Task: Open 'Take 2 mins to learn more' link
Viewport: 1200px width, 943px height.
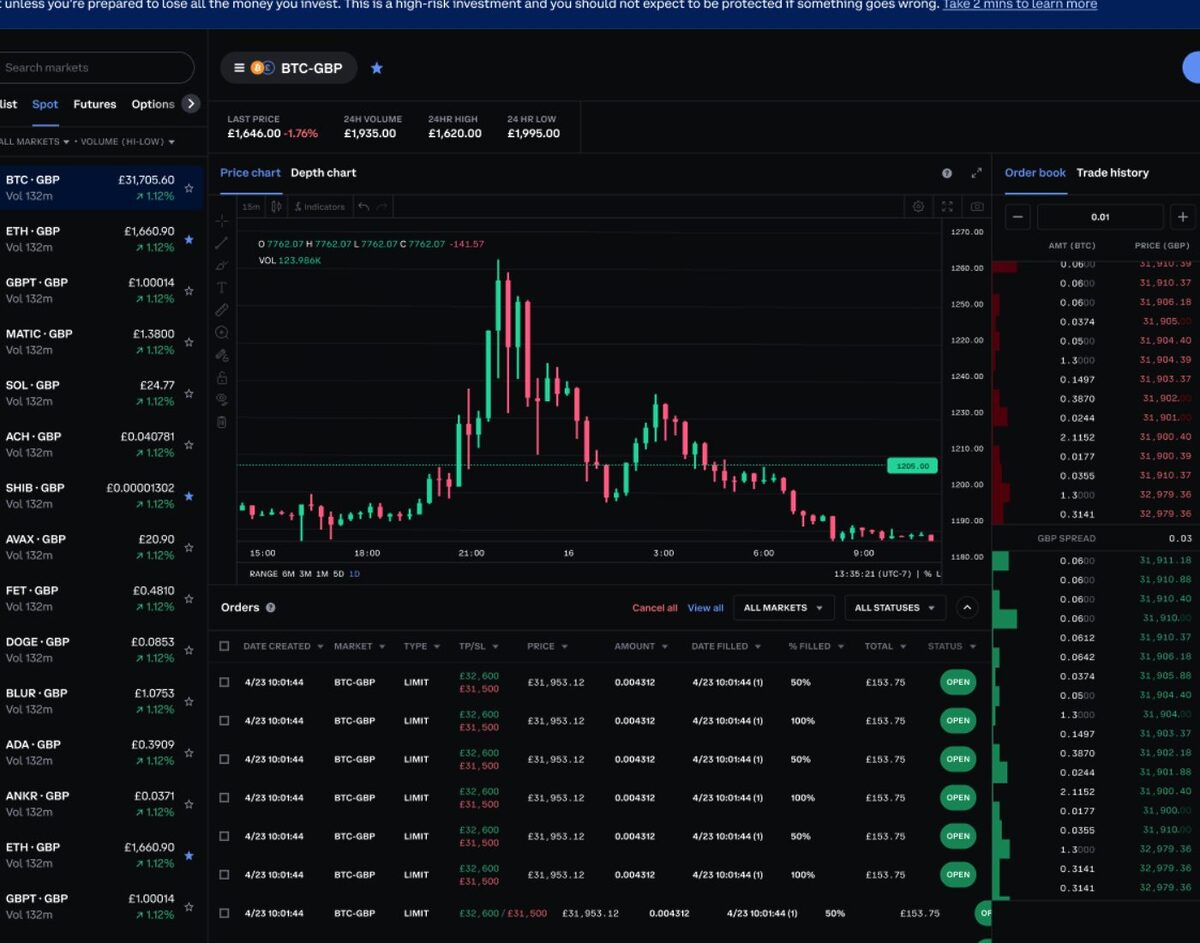Action: [1020, 5]
